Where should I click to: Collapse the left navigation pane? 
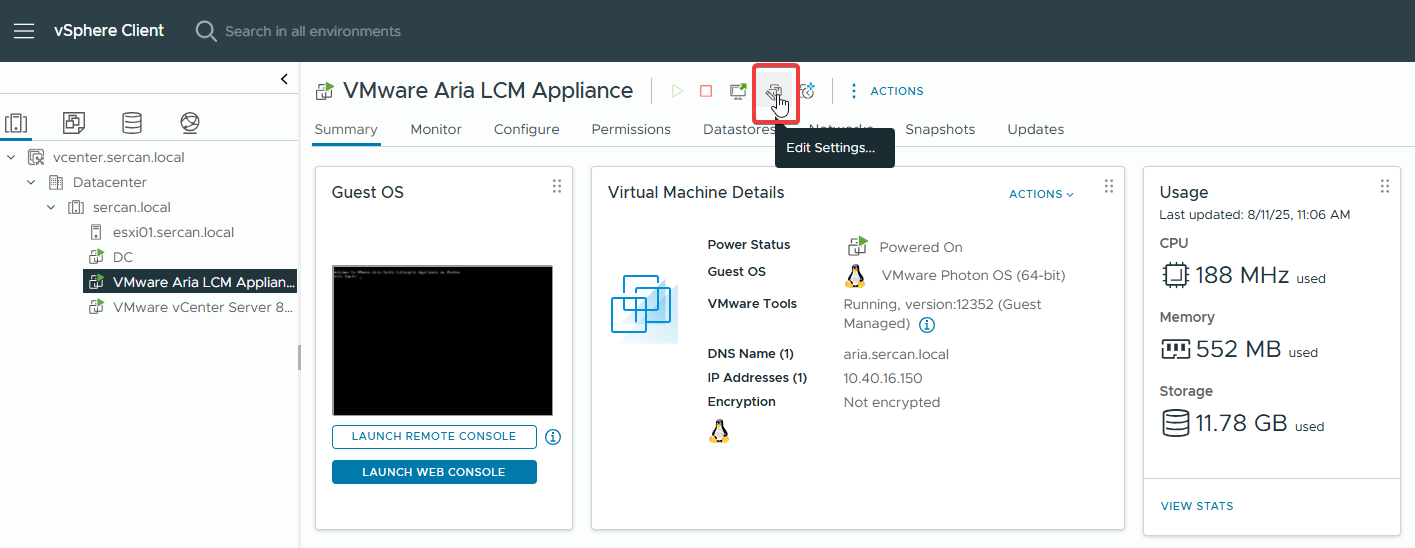pos(284,79)
